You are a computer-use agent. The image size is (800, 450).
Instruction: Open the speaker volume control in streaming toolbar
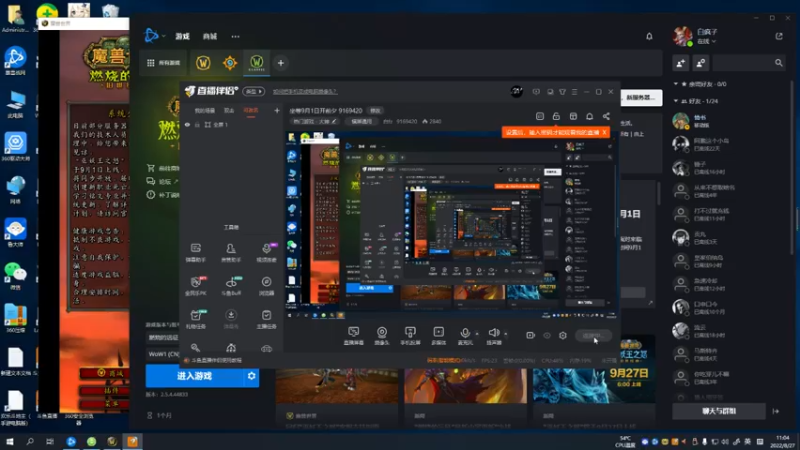[x=493, y=336]
